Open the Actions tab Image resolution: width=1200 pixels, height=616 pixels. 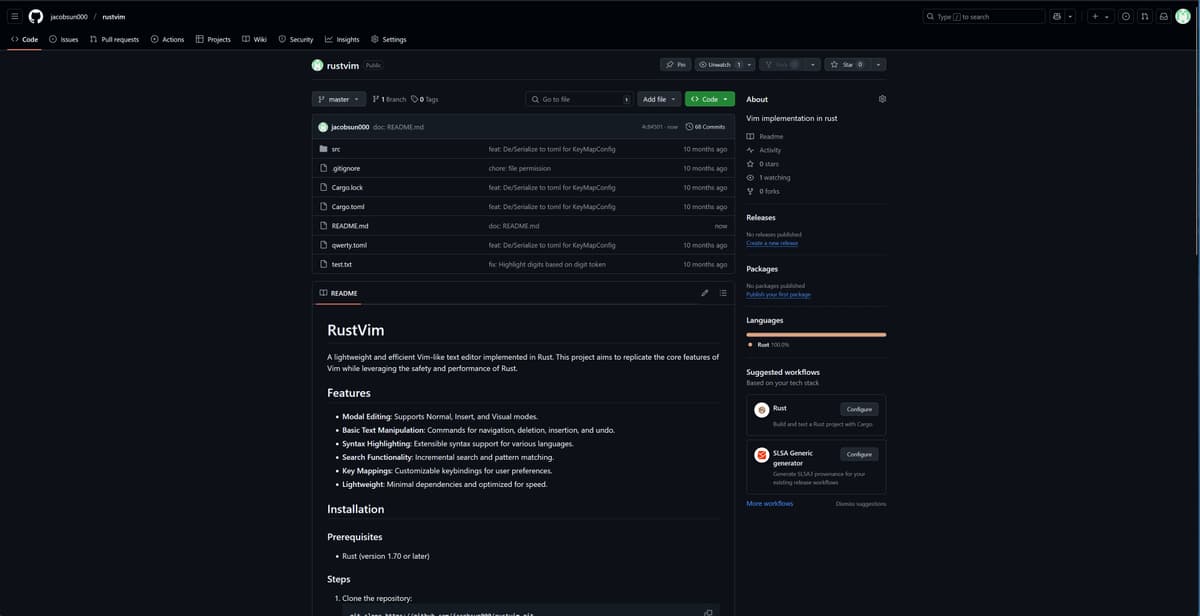click(167, 39)
